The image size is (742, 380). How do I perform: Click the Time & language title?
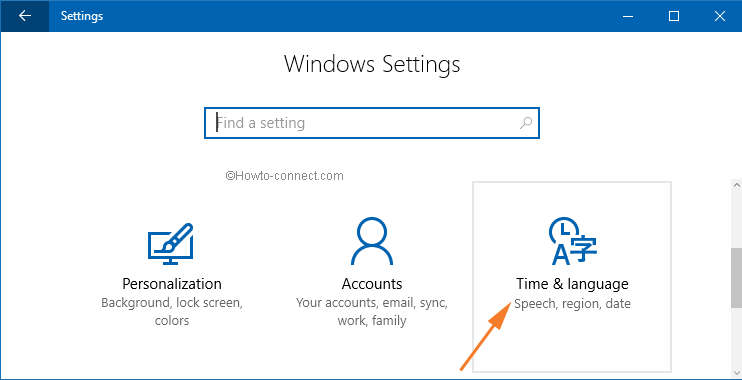tap(572, 284)
